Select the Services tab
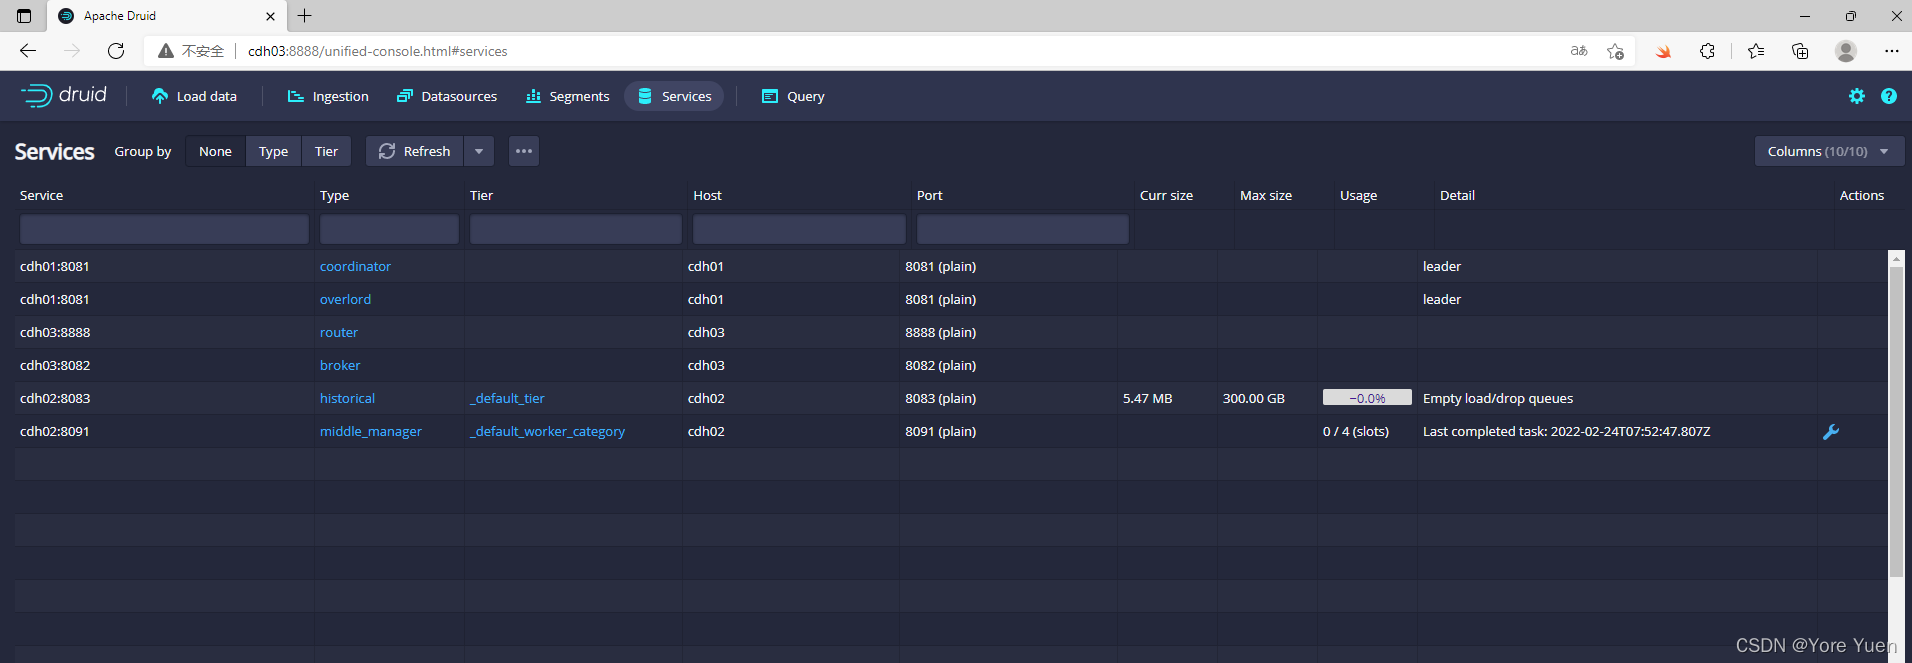The image size is (1912, 663). [674, 96]
